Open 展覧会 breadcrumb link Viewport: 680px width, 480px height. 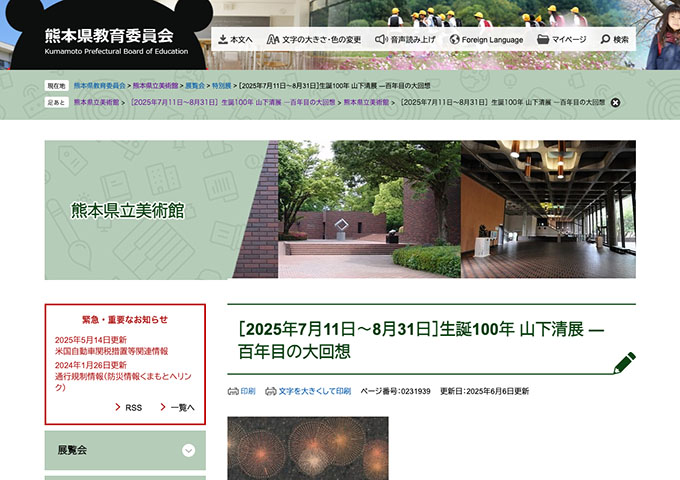point(195,86)
